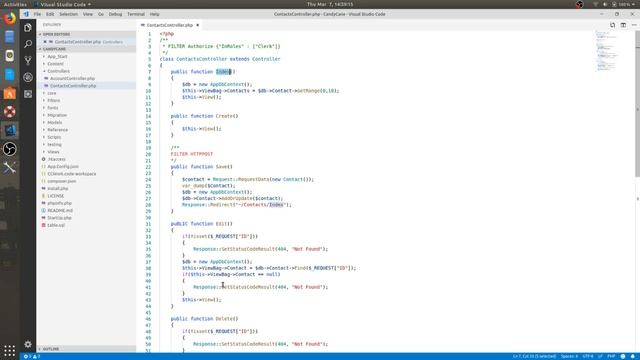Open the Source Control view
This screenshot has width=640, height=360.
28,60
